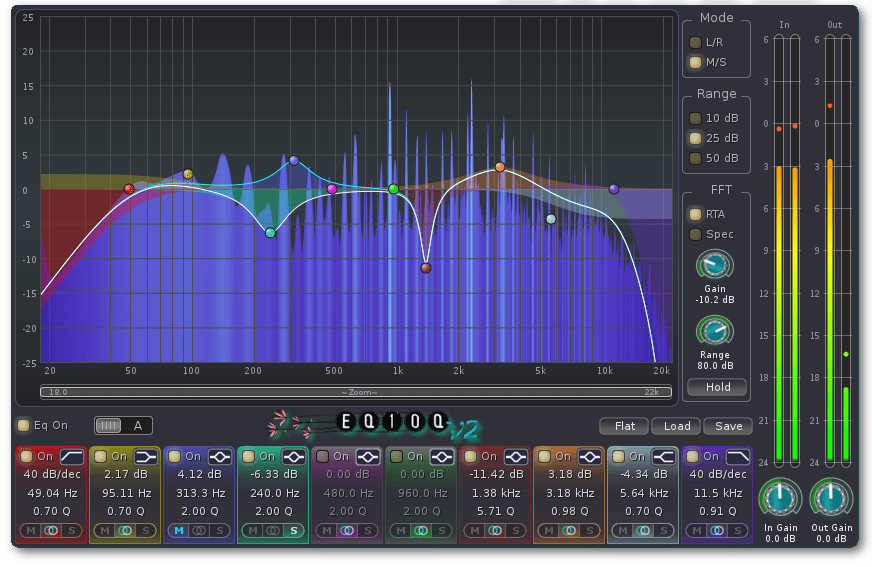Viewport: 872px width, 567px height.
Task: Click the M button of the 313.3 Hz band
Action: (x=179, y=531)
